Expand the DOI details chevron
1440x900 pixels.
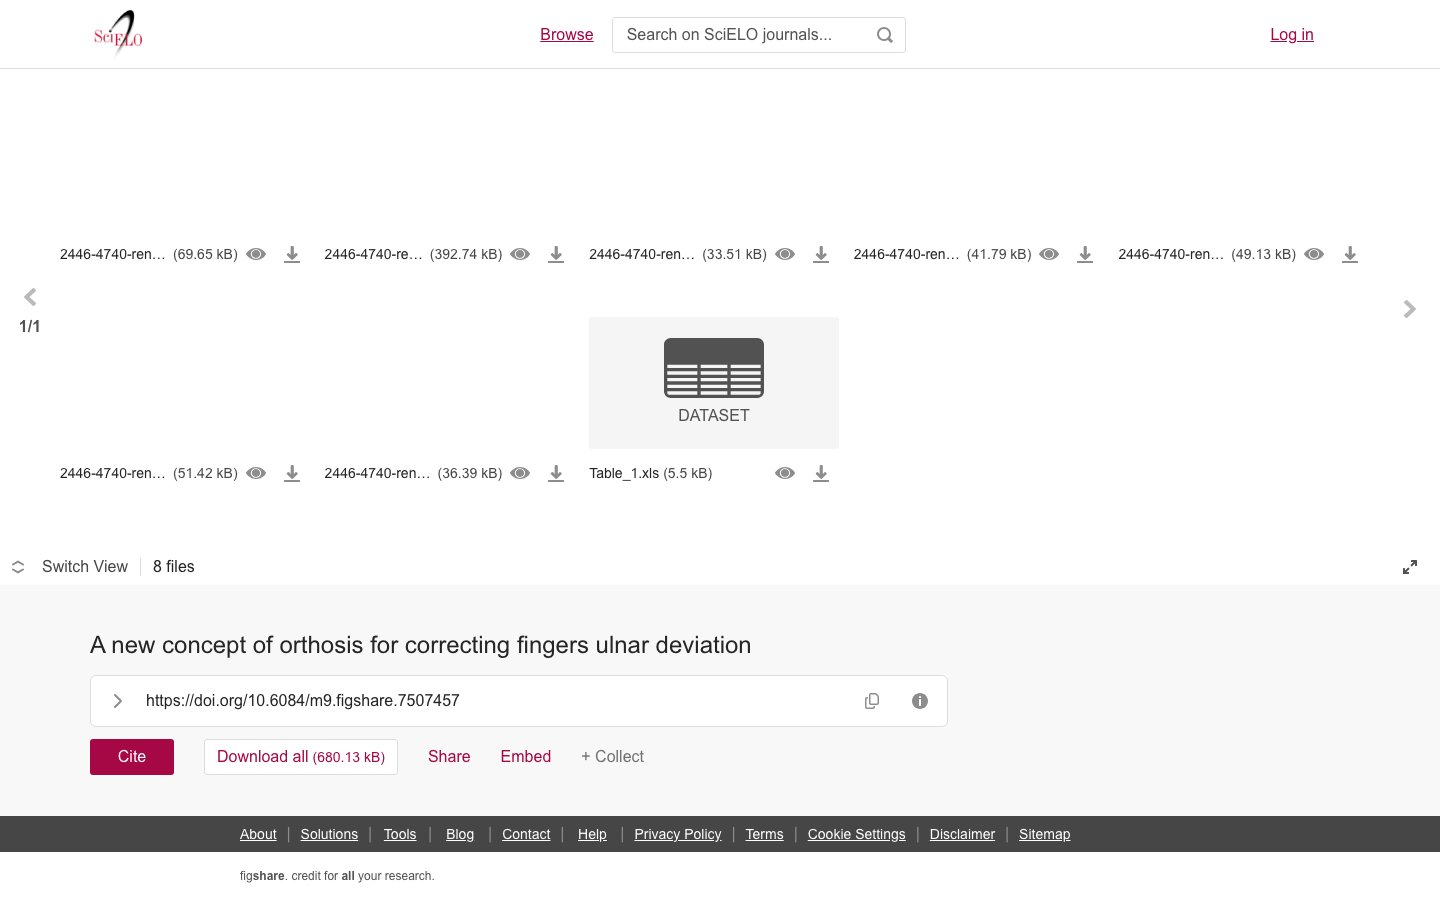click(118, 701)
